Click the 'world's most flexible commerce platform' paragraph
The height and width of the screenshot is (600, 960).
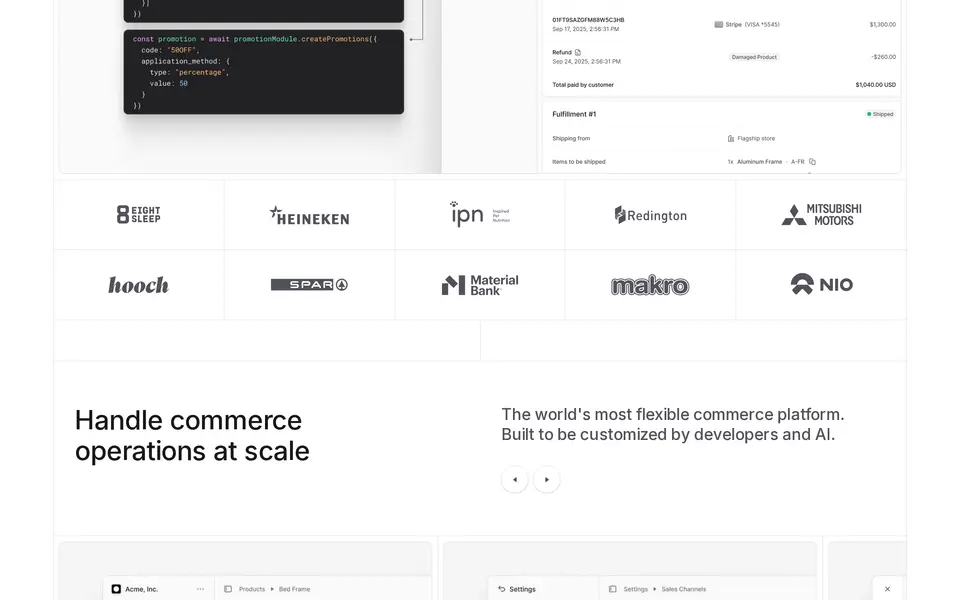coord(673,424)
